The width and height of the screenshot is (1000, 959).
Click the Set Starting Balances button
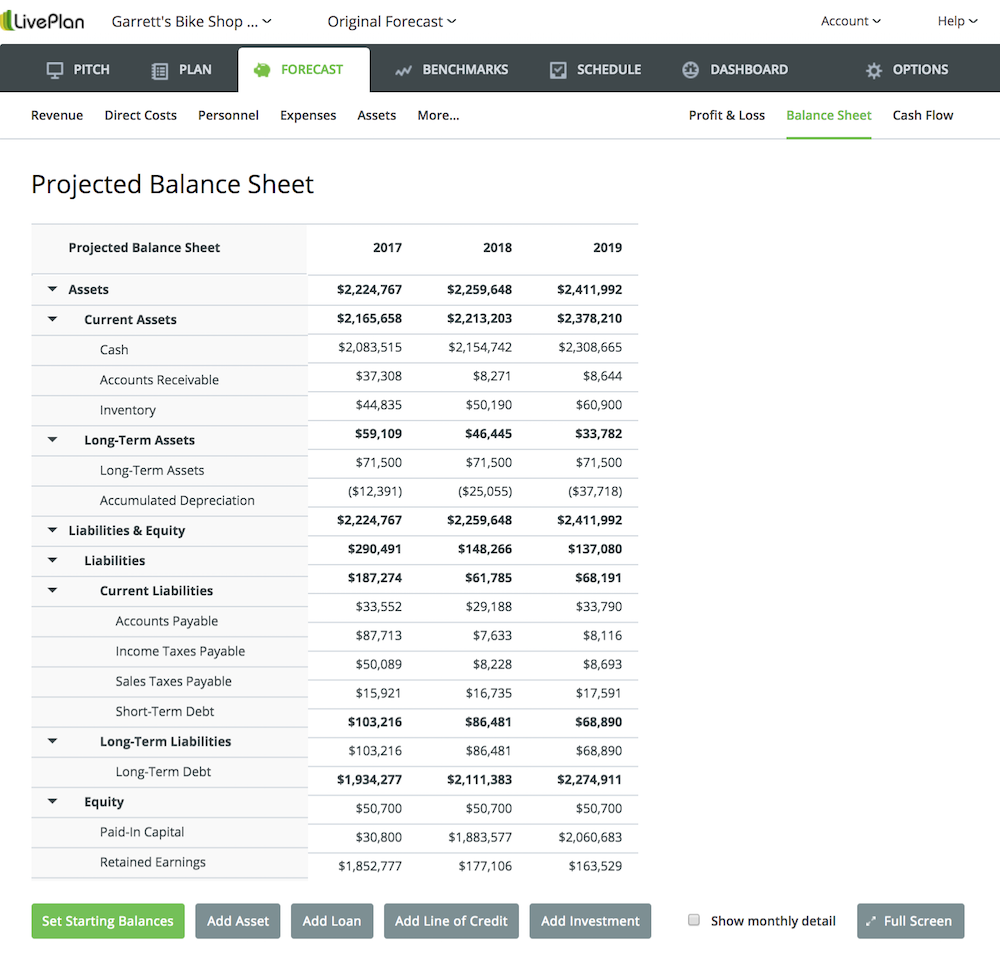(107, 920)
